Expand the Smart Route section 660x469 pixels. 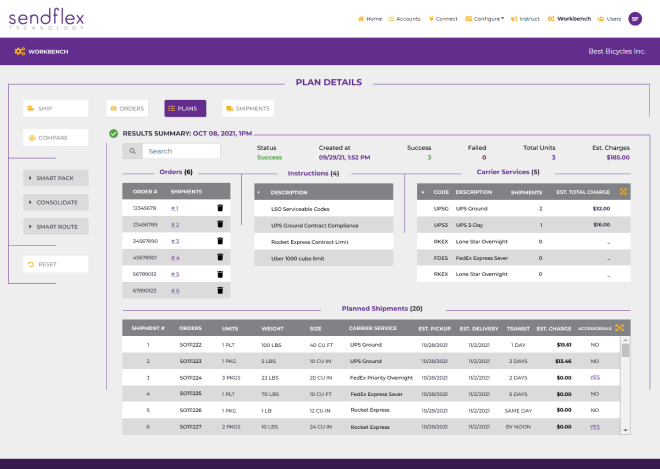[x=56, y=226]
